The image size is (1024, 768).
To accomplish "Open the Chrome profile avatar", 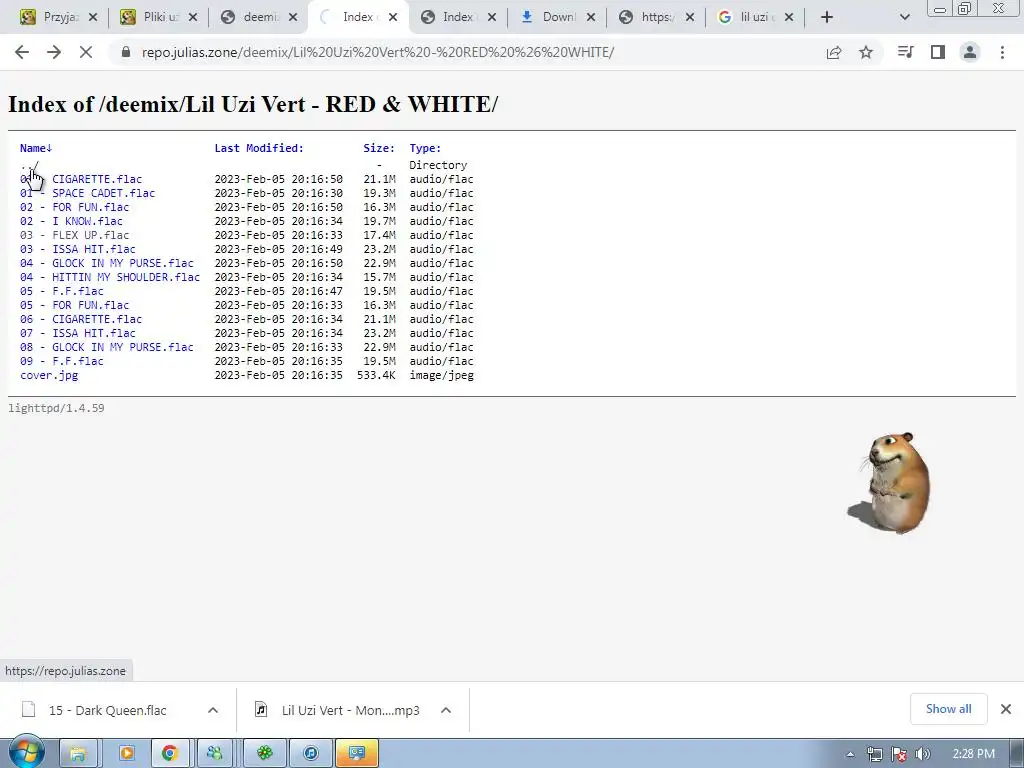I will pyautogui.click(x=970, y=52).
